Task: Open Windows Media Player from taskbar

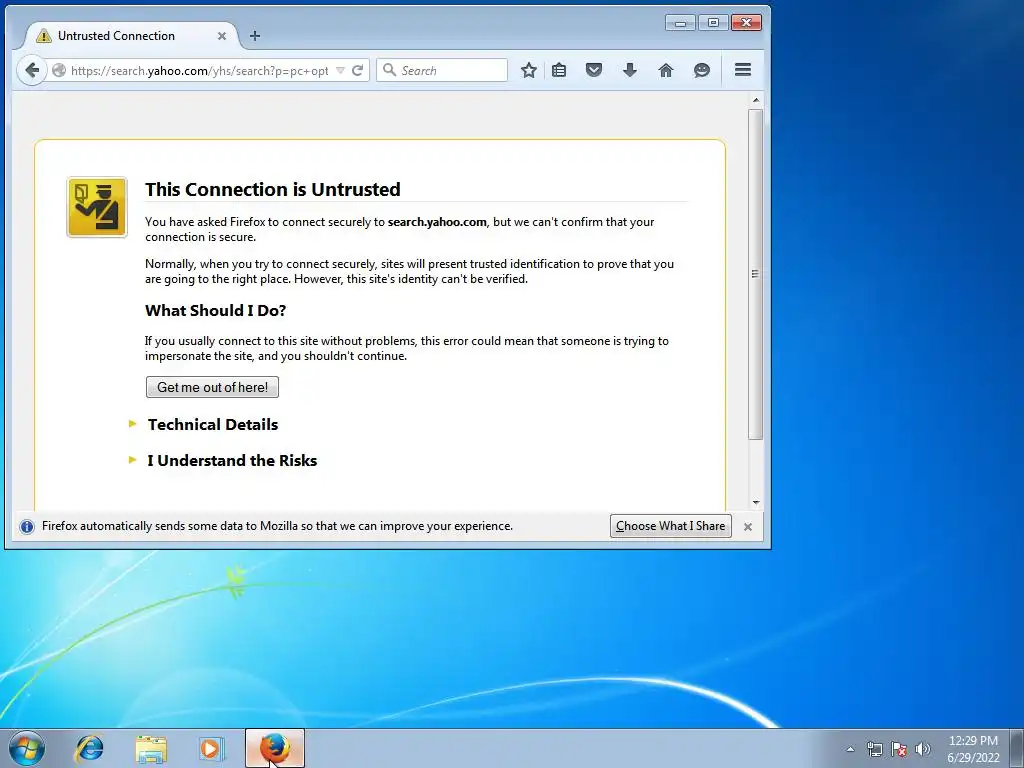Action: pyautogui.click(x=212, y=748)
